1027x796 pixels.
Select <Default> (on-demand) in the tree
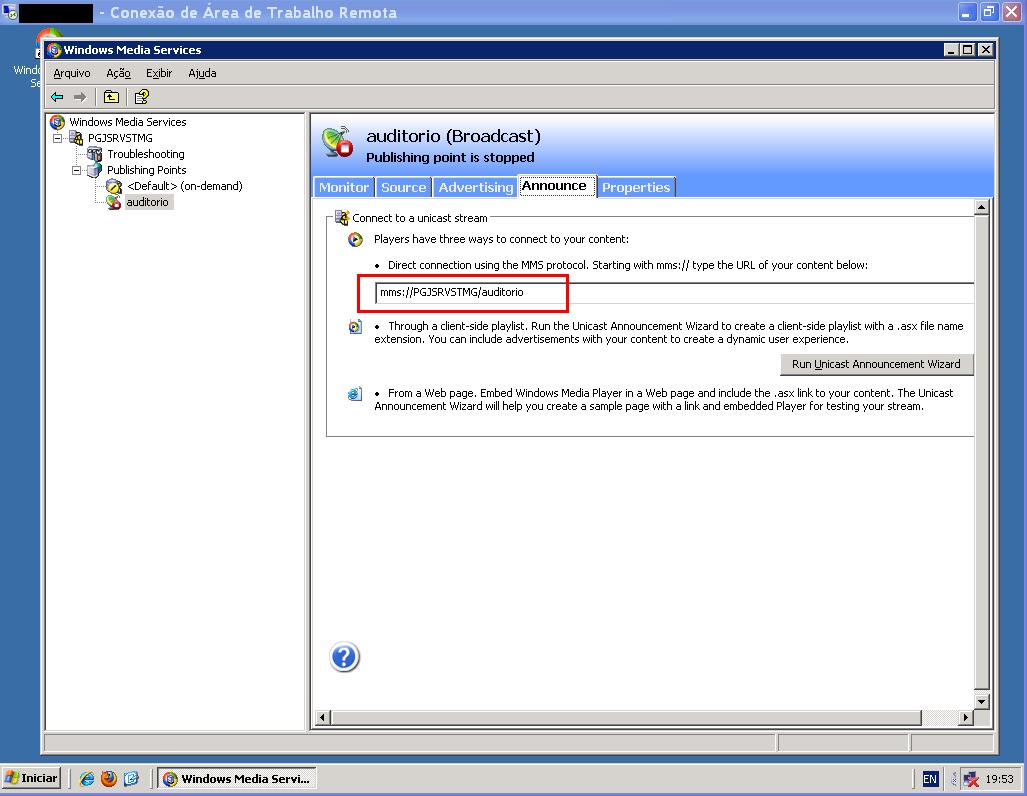pos(185,186)
